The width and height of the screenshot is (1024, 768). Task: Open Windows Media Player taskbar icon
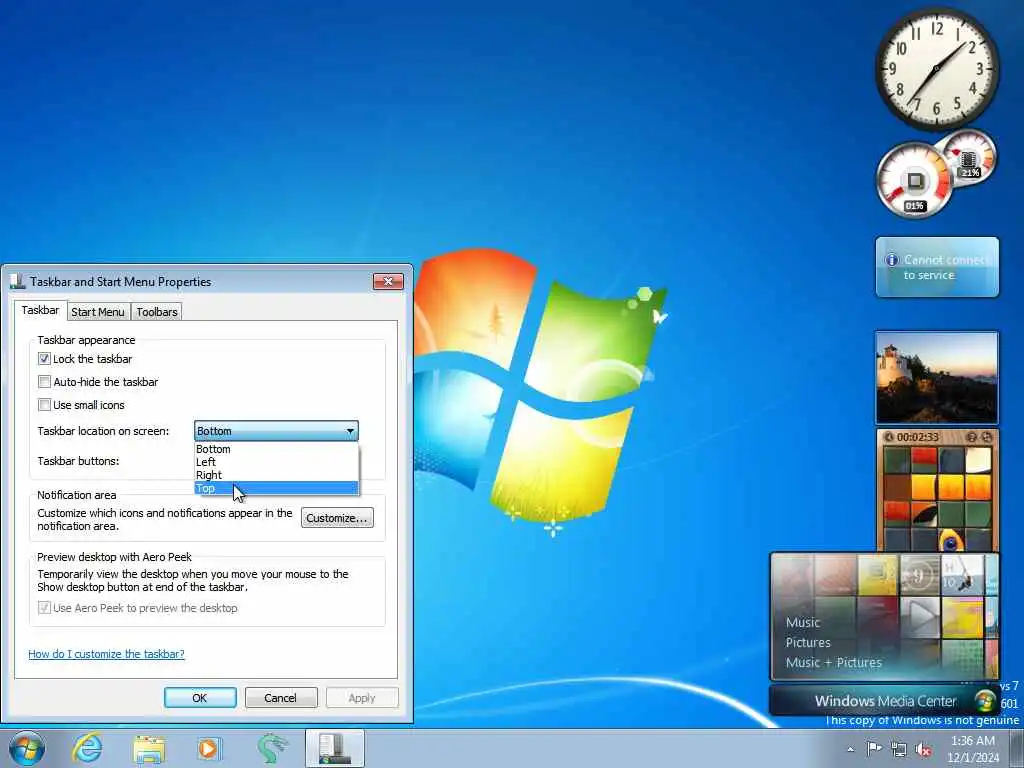pos(209,748)
